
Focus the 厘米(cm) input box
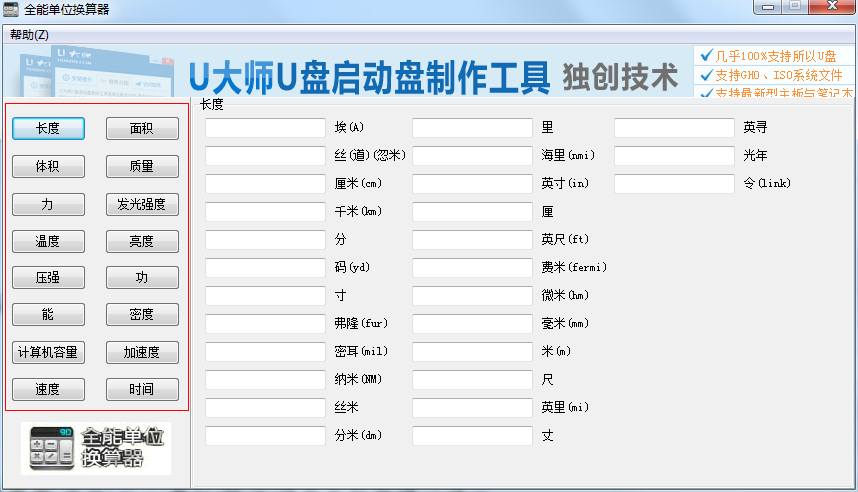tap(265, 184)
